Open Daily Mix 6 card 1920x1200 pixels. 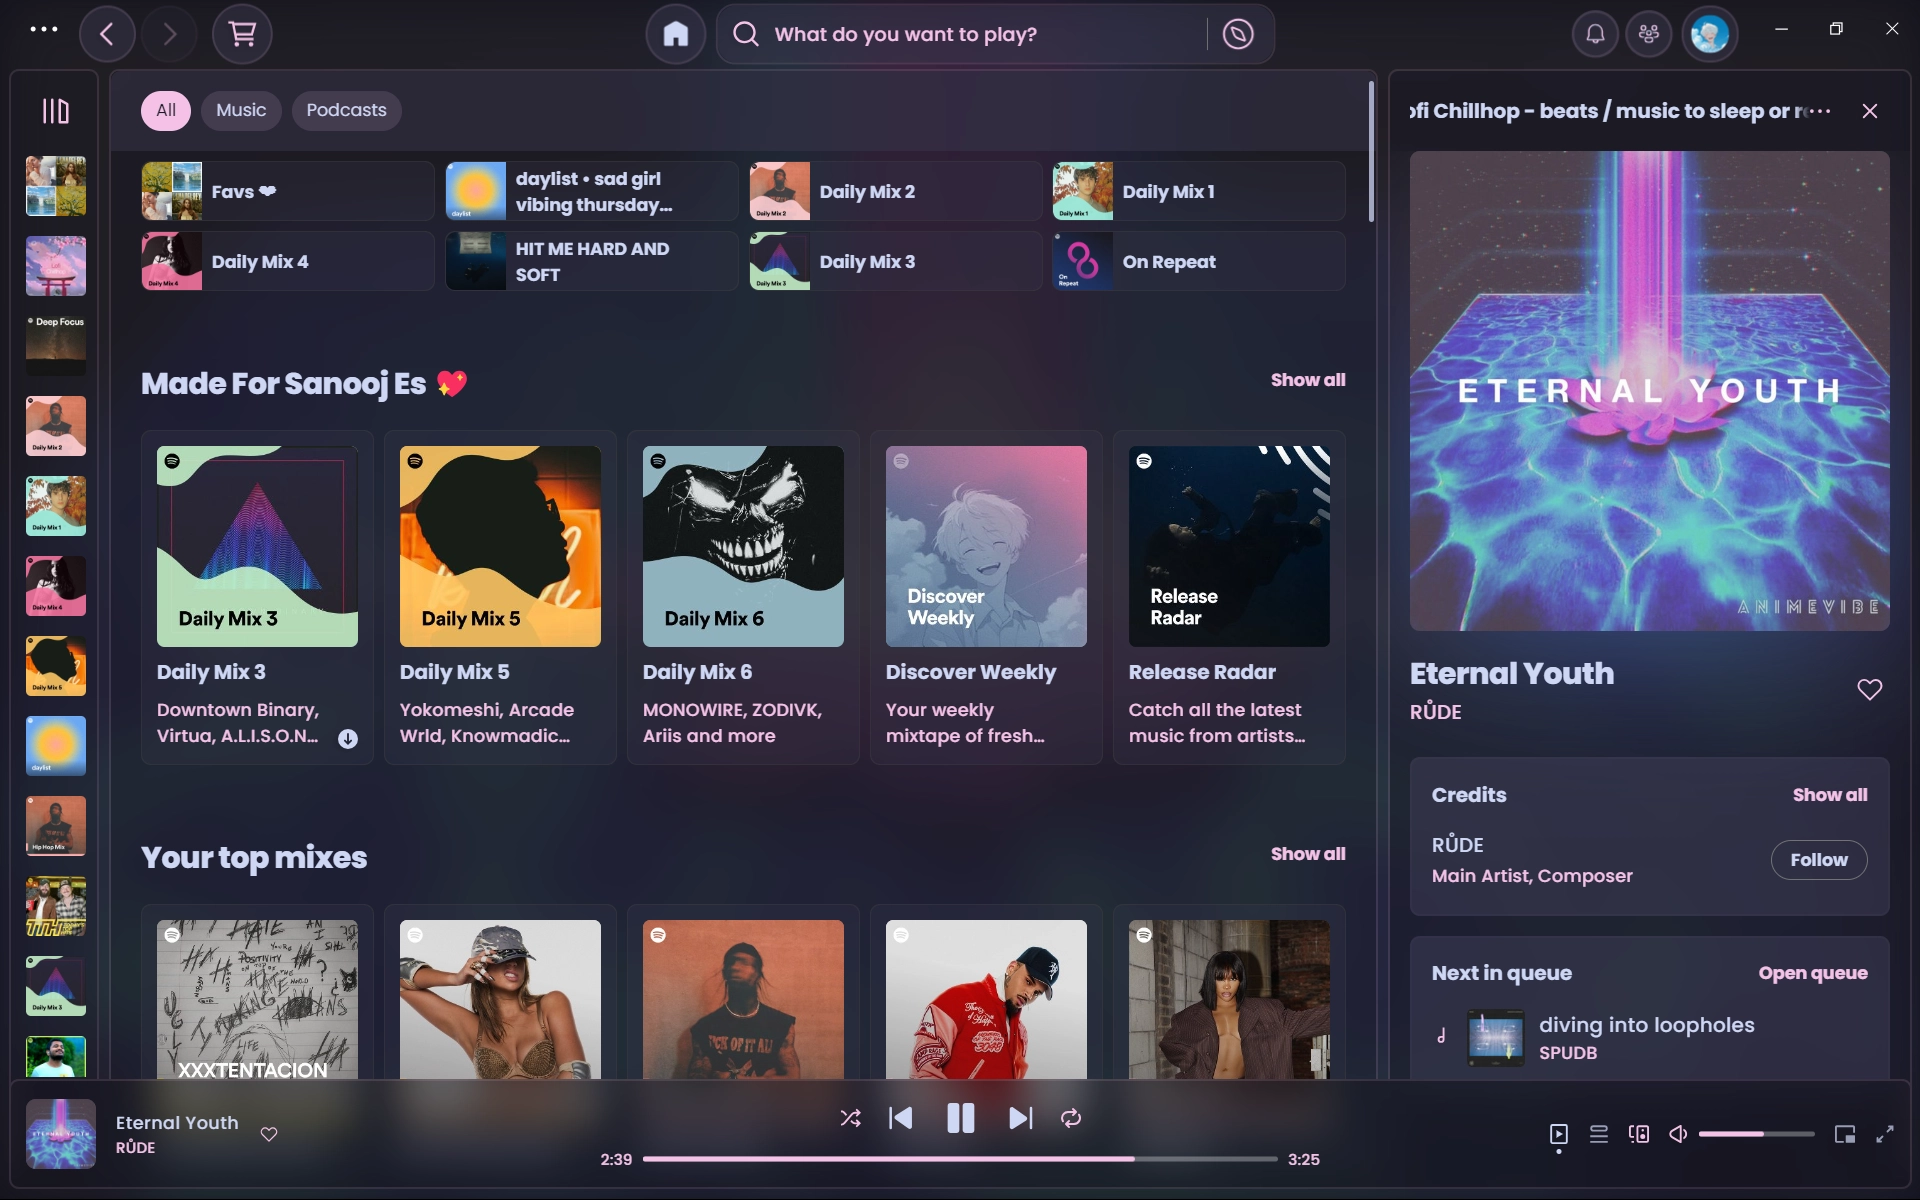(743, 598)
